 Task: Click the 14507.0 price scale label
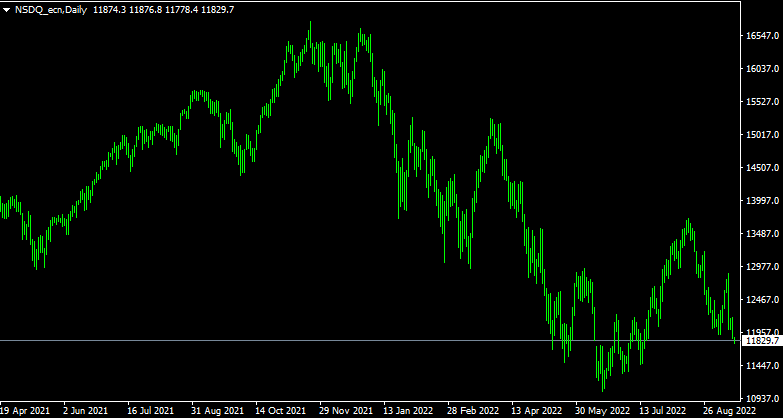coord(762,167)
